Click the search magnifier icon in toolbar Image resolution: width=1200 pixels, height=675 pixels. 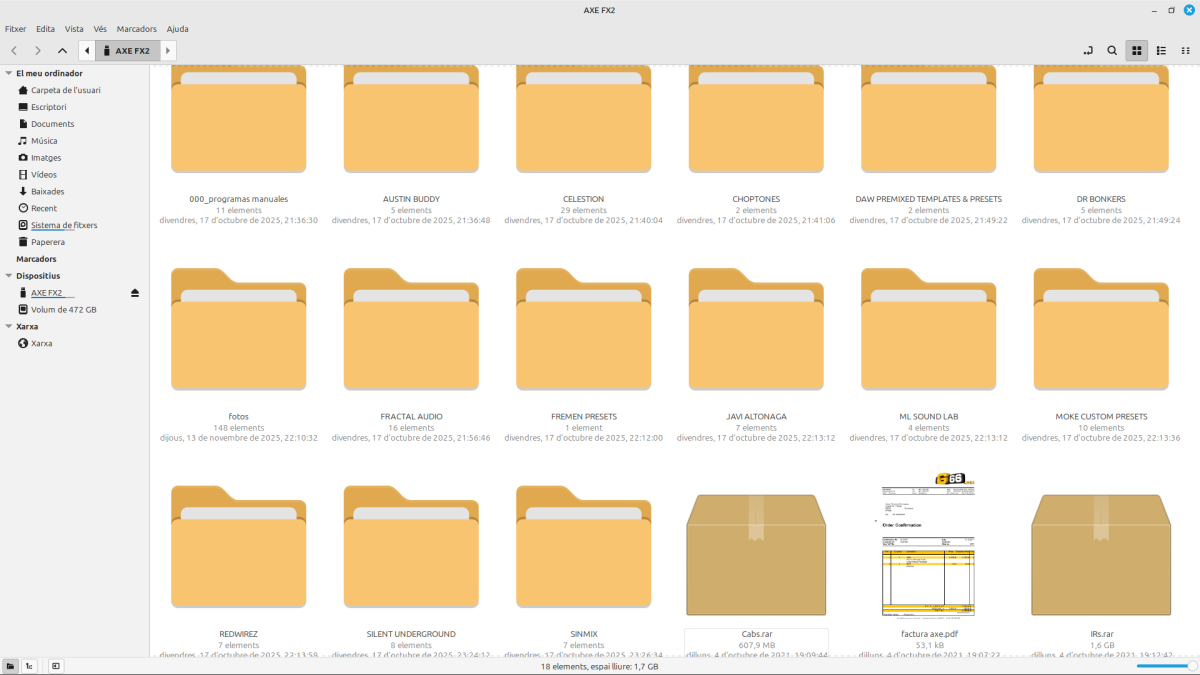click(x=1112, y=50)
